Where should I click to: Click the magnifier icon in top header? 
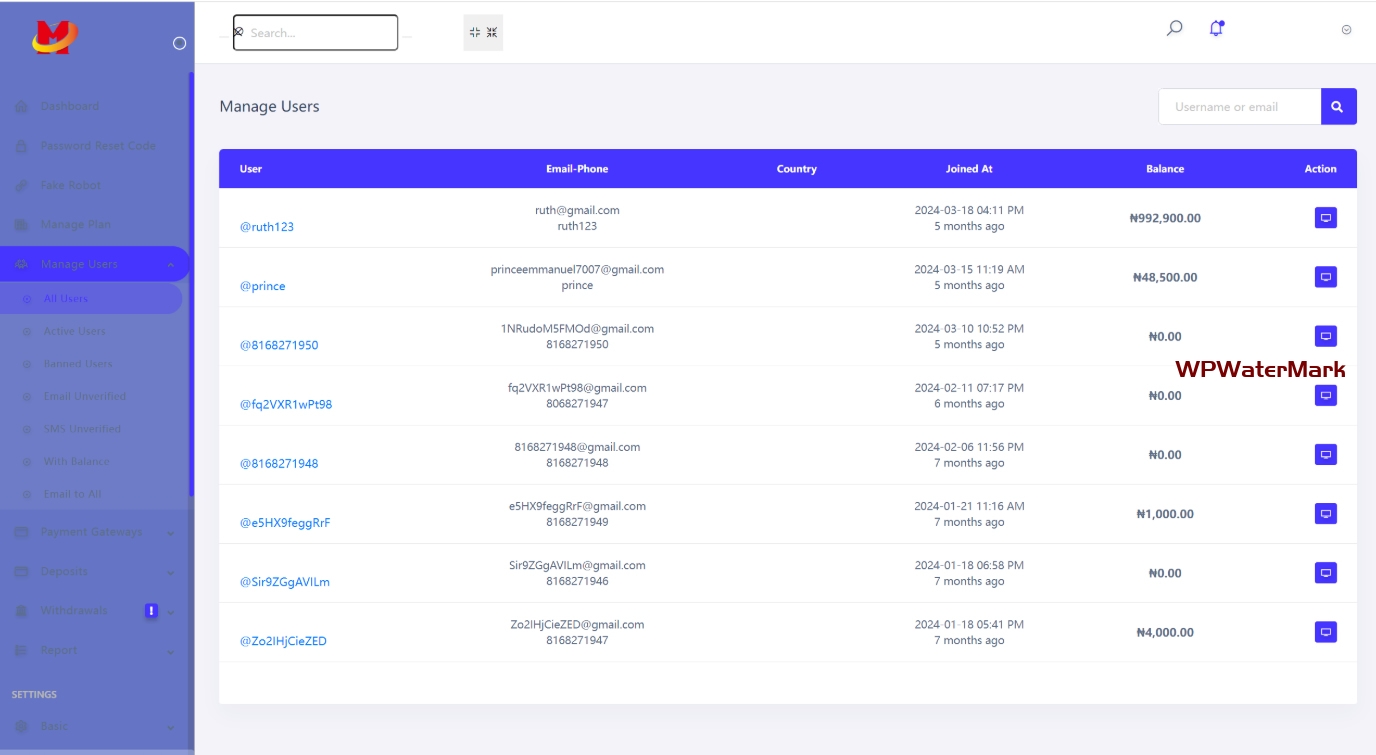[x=1175, y=29]
